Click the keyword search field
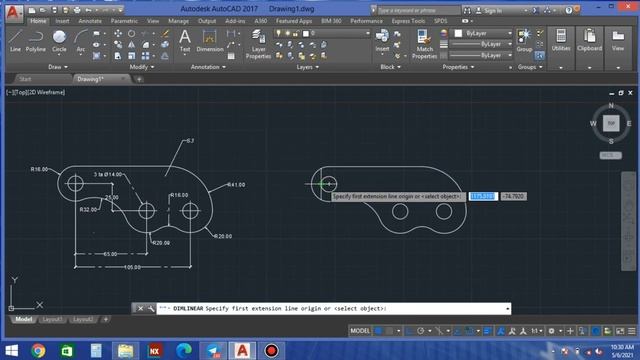Viewport: 640px width, 360px height. tap(418, 10)
